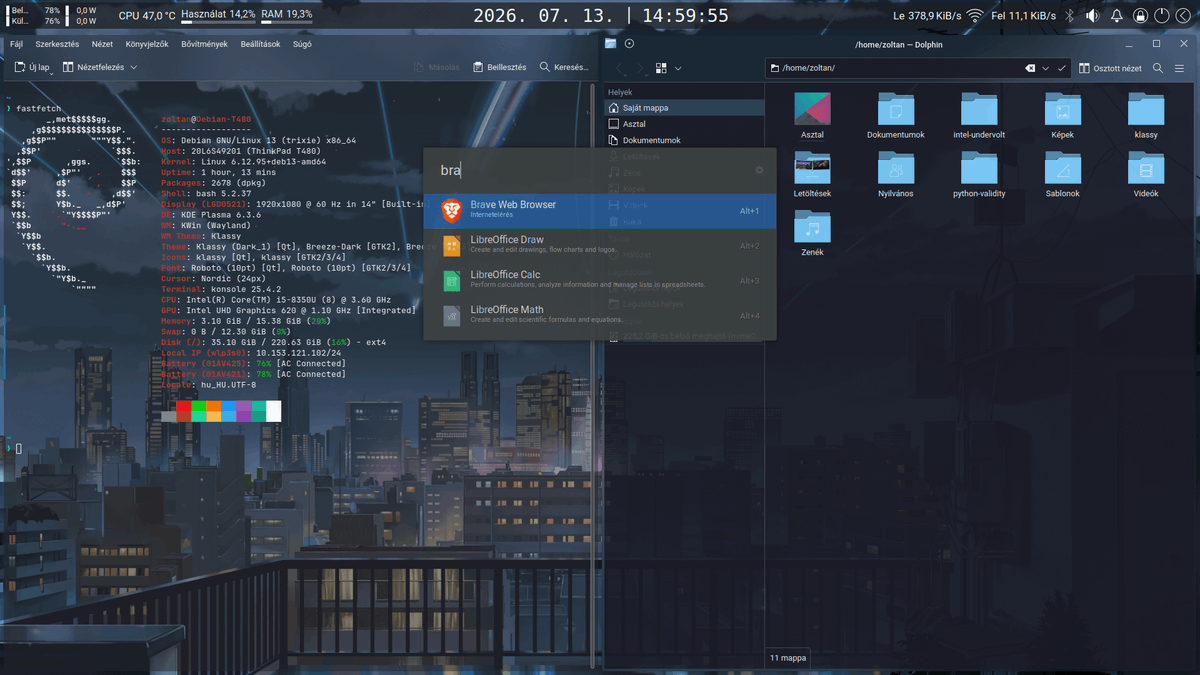Open the LibreOffice Math result

tap(600, 315)
